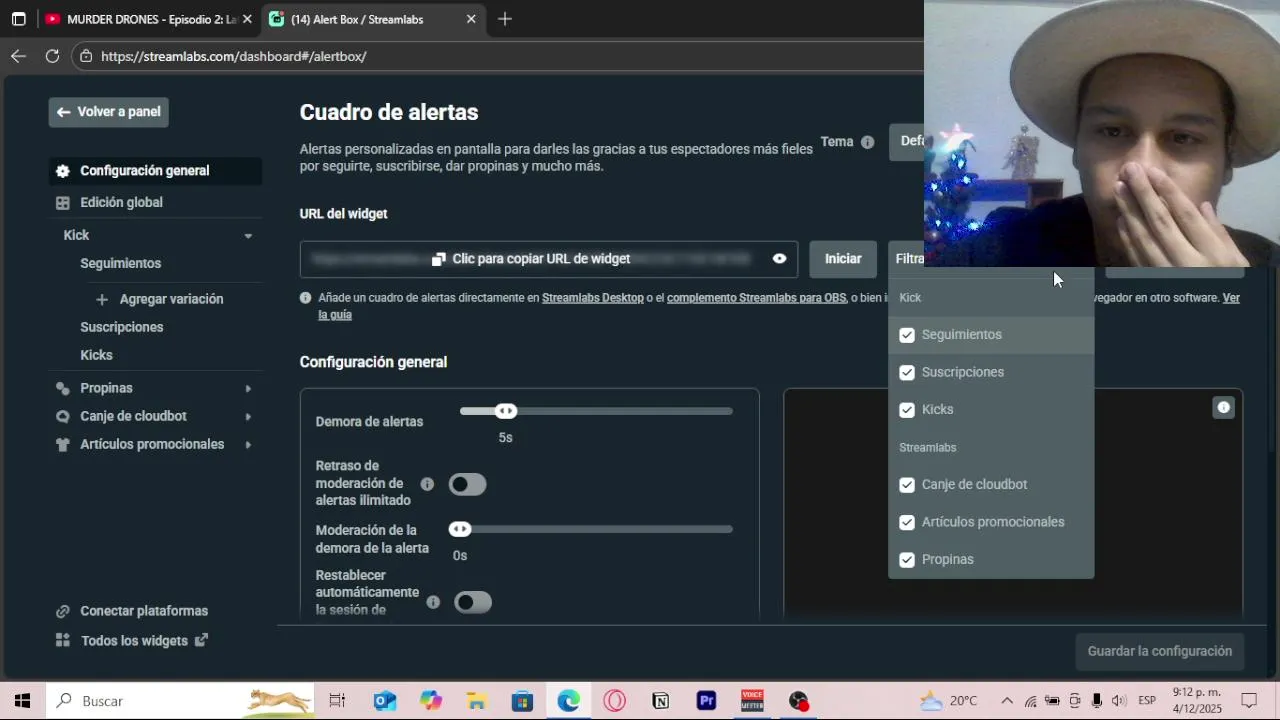Click the Demora de alertas slider handle
Image resolution: width=1280 pixels, height=720 pixels.
tap(506, 411)
